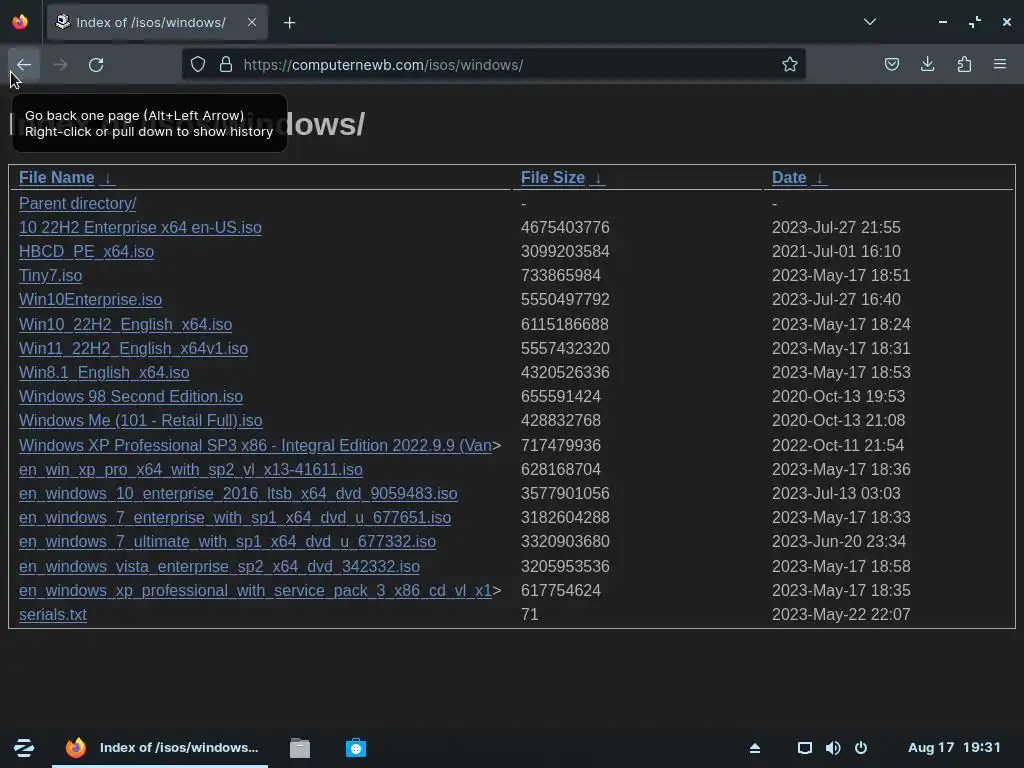Download Windows Me (101 - Retail Full).iso
The height and width of the screenshot is (768, 1024).
coord(140,421)
